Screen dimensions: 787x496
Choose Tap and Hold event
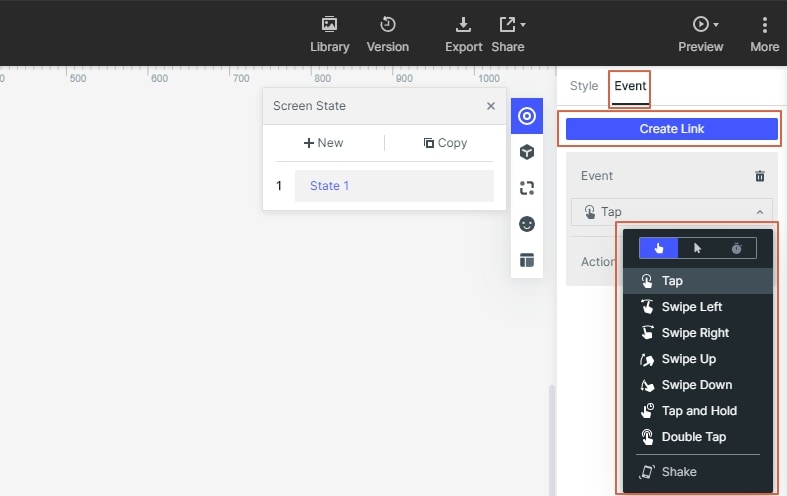(x=698, y=411)
